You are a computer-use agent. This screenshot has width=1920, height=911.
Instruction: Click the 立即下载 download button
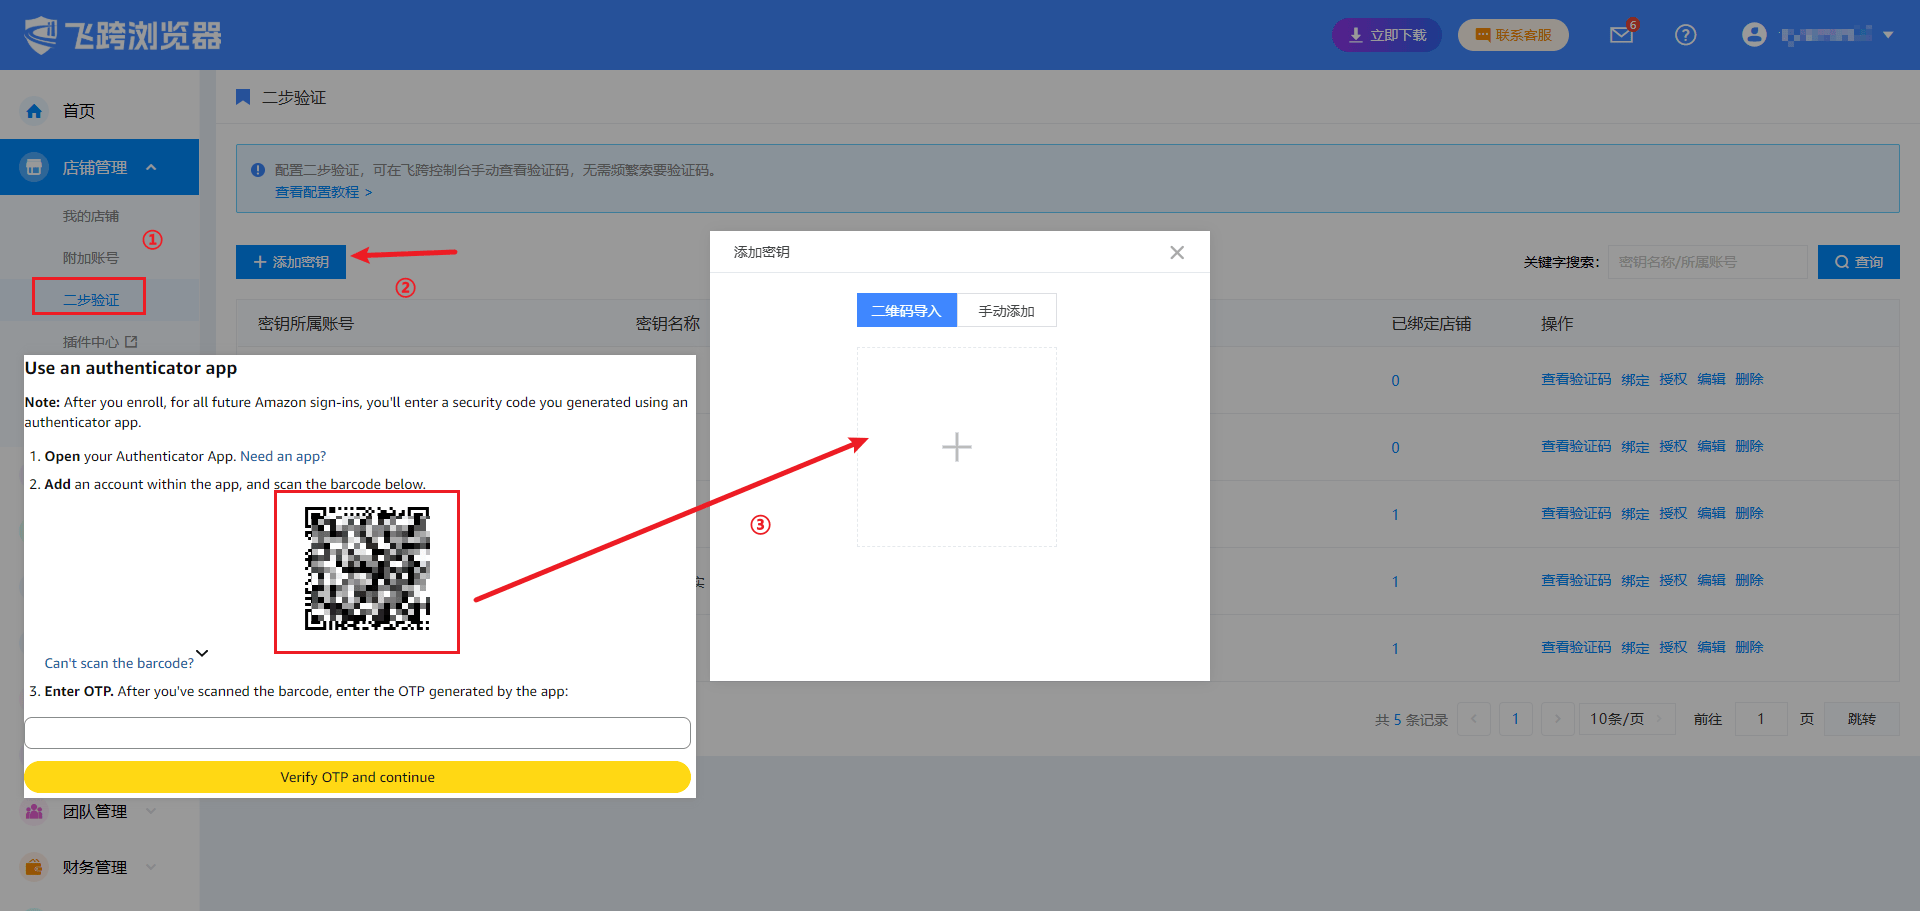1386,35
